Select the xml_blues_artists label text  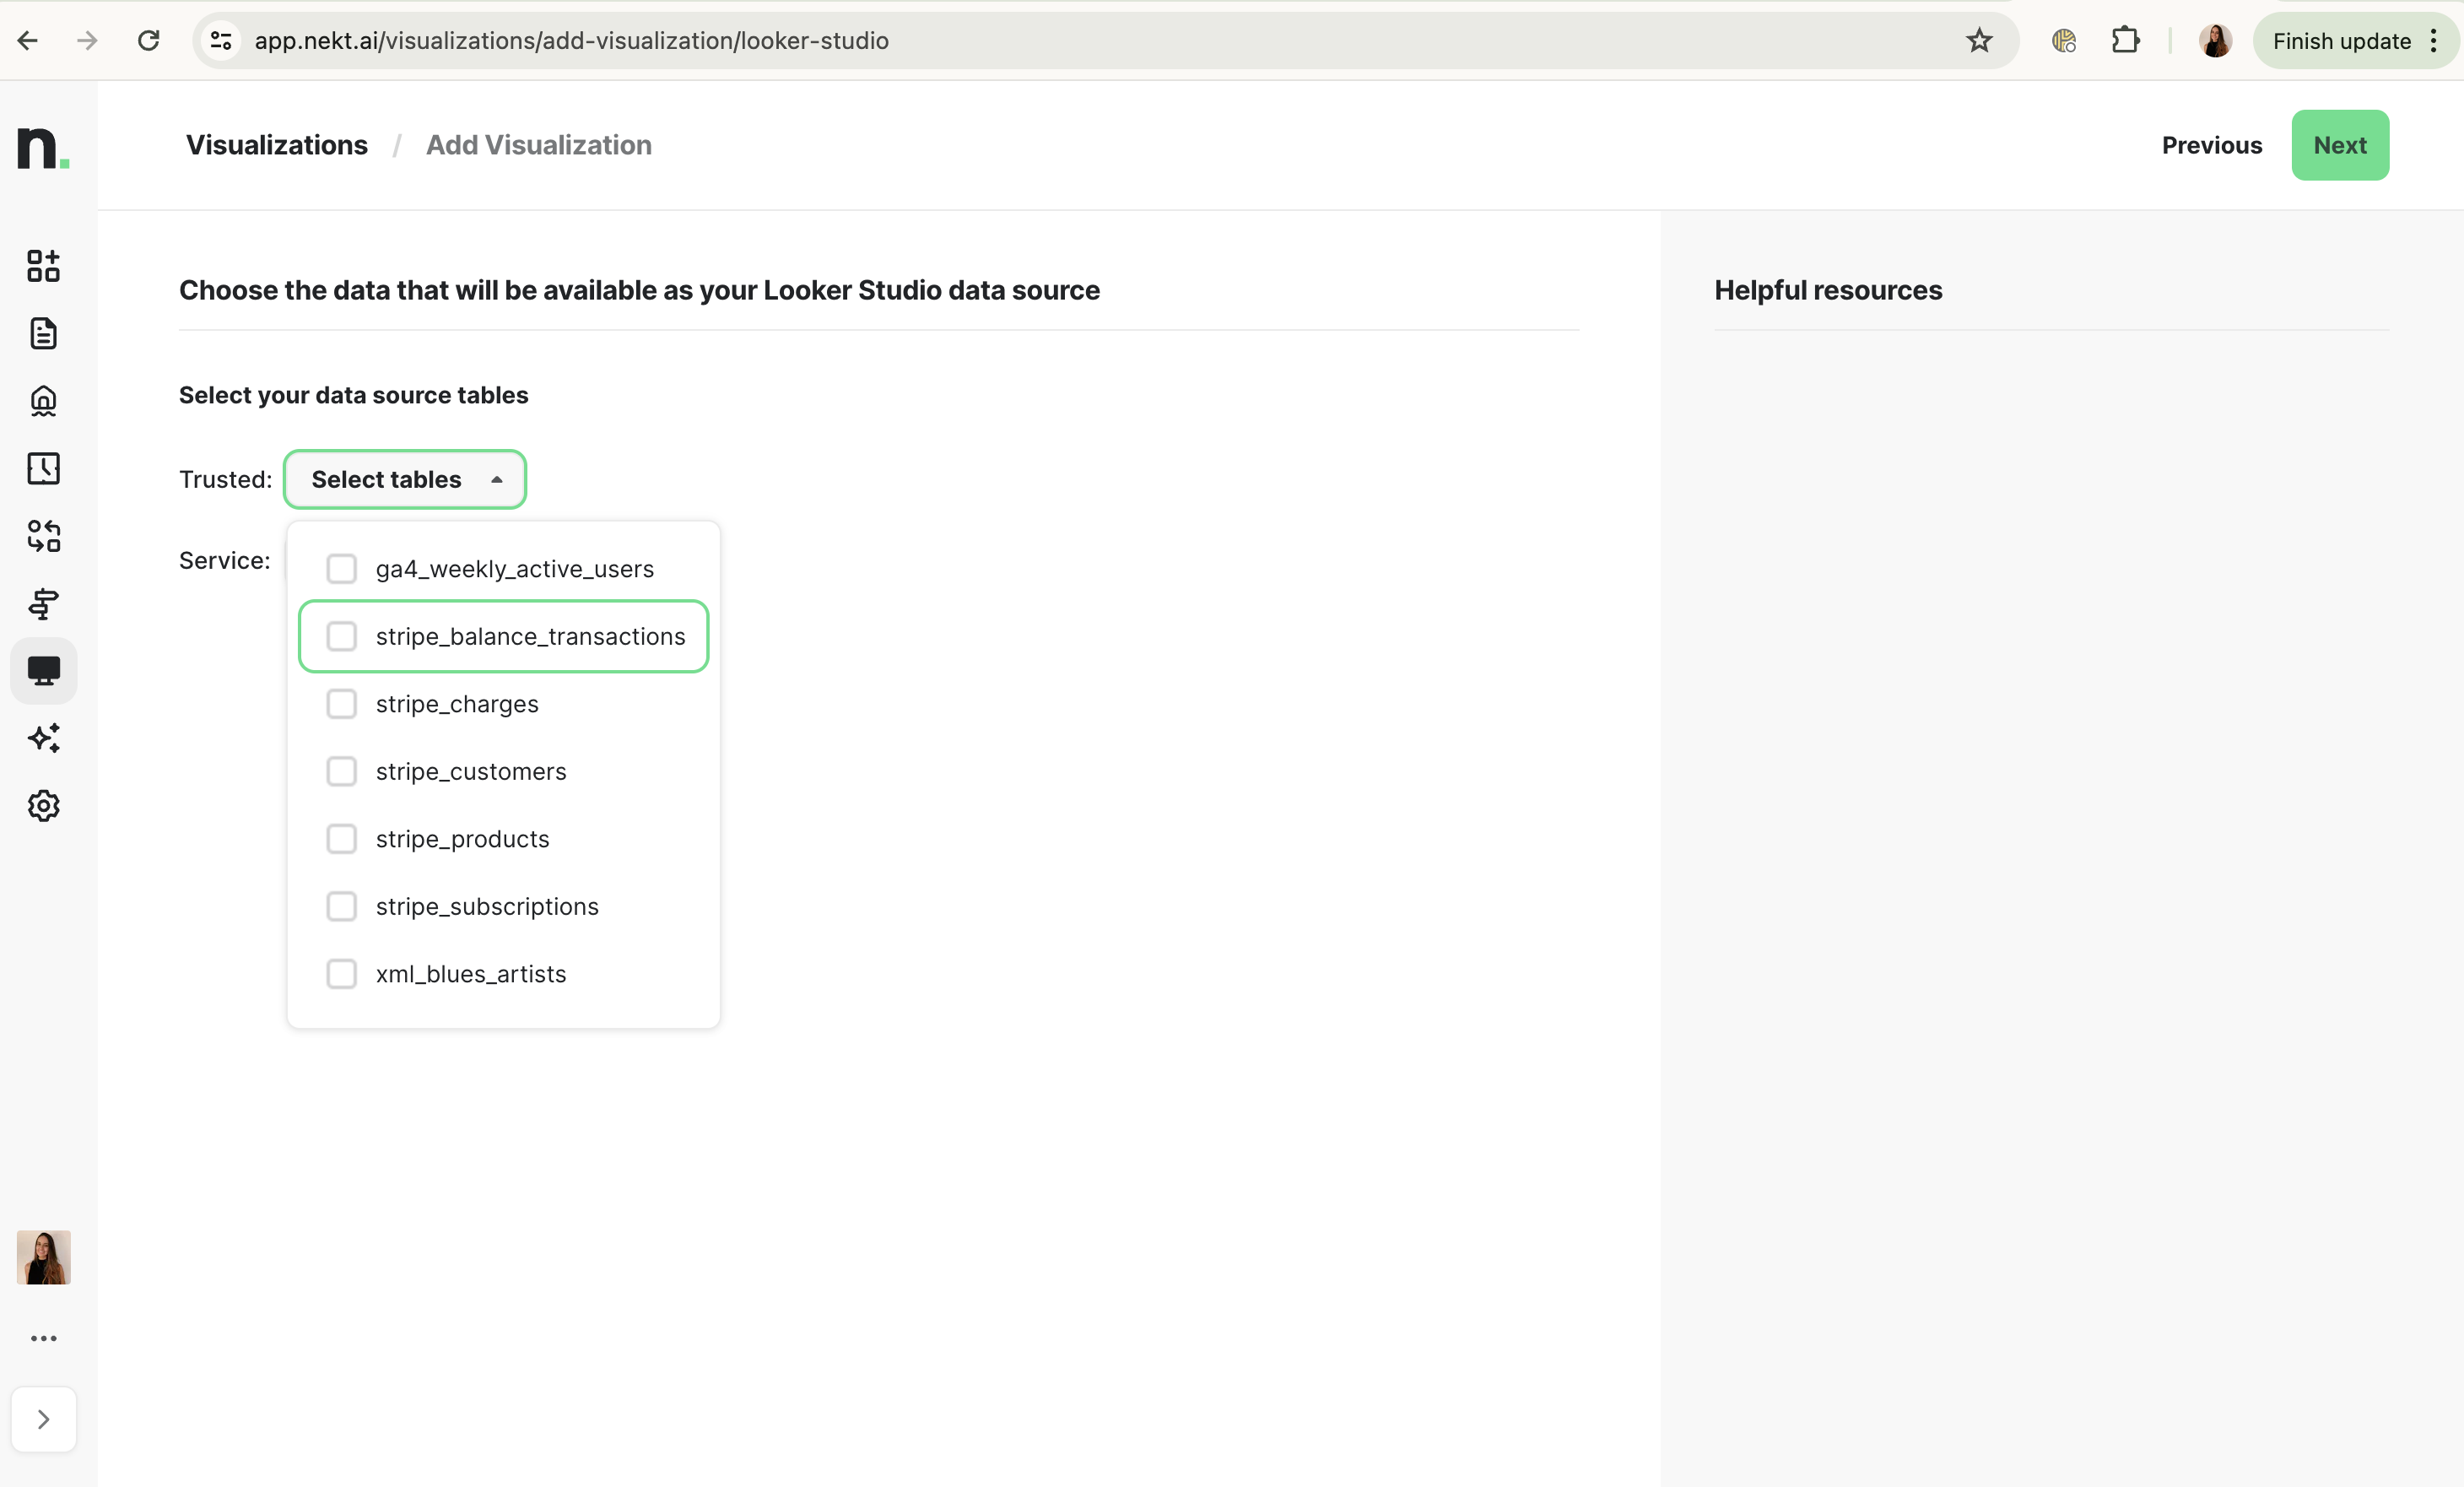tap(471, 974)
